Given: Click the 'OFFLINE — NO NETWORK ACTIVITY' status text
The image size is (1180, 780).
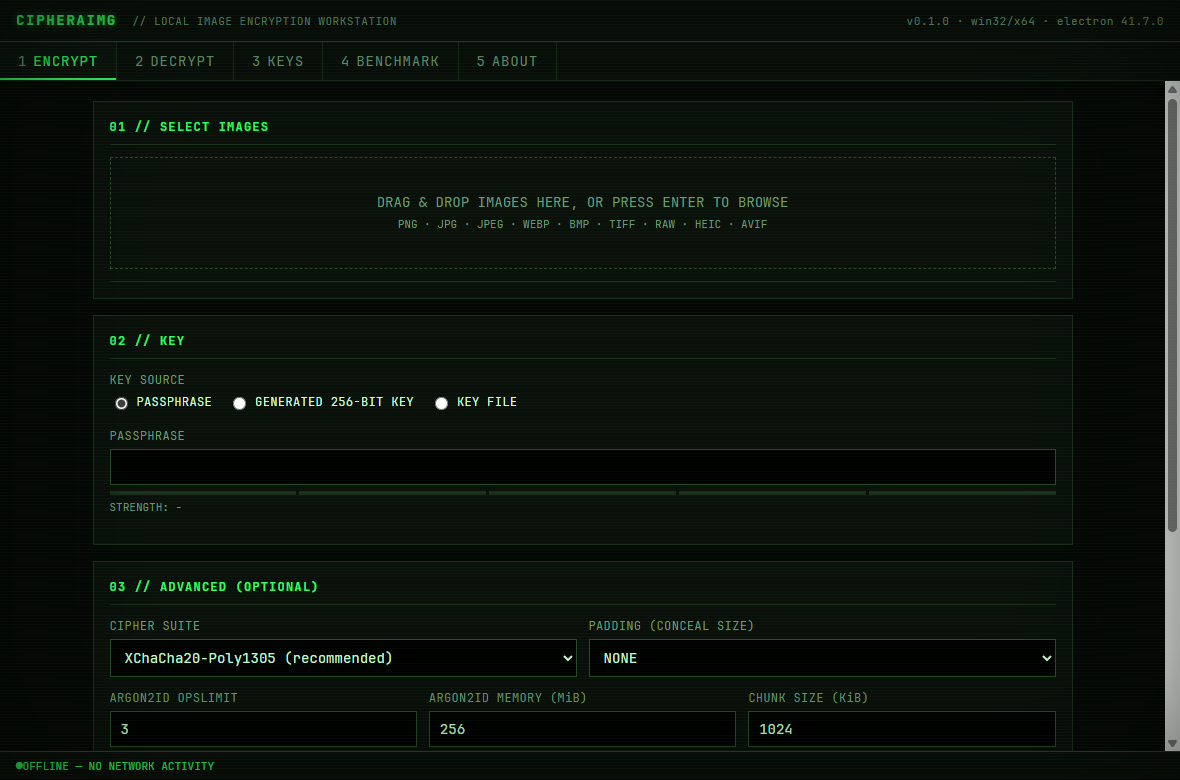Looking at the screenshot, I should point(118,766).
